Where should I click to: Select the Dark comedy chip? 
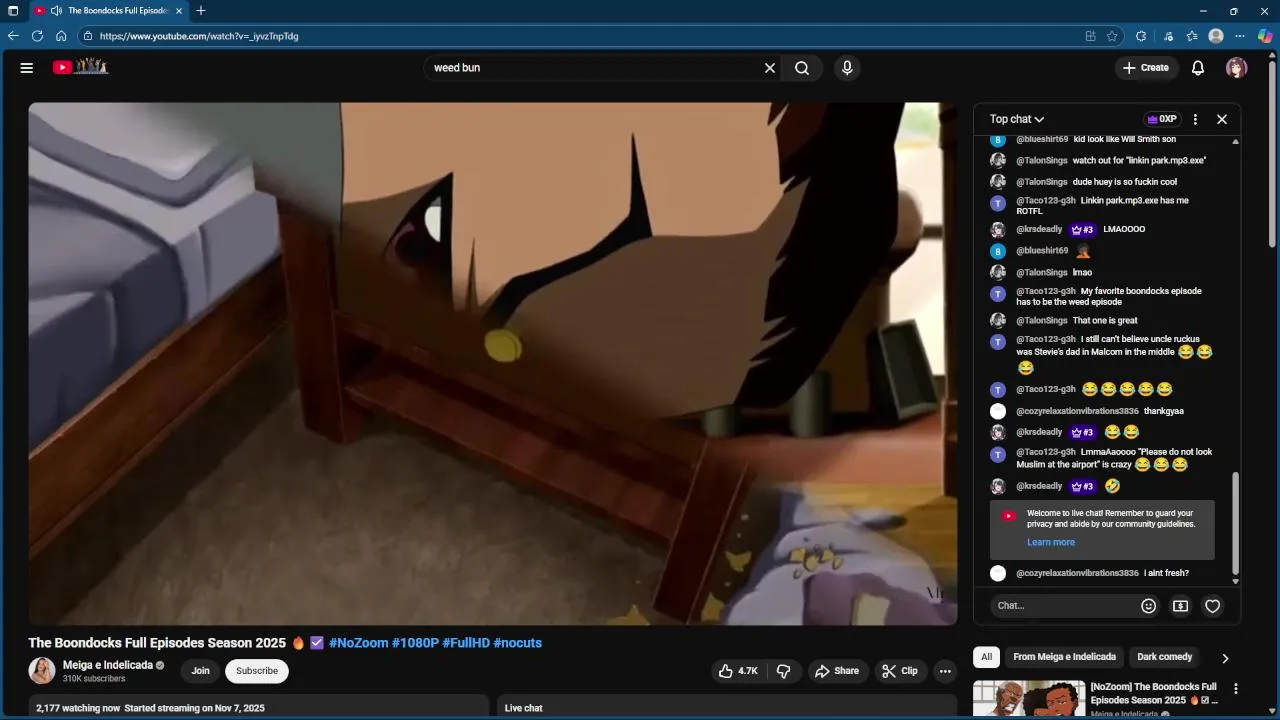pyautogui.click(x=1165, y=657)
